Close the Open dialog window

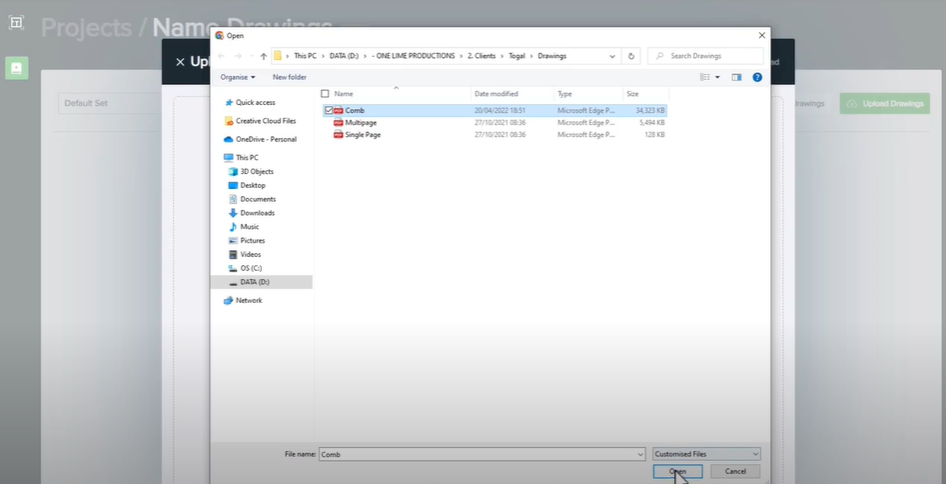[761, 36]
